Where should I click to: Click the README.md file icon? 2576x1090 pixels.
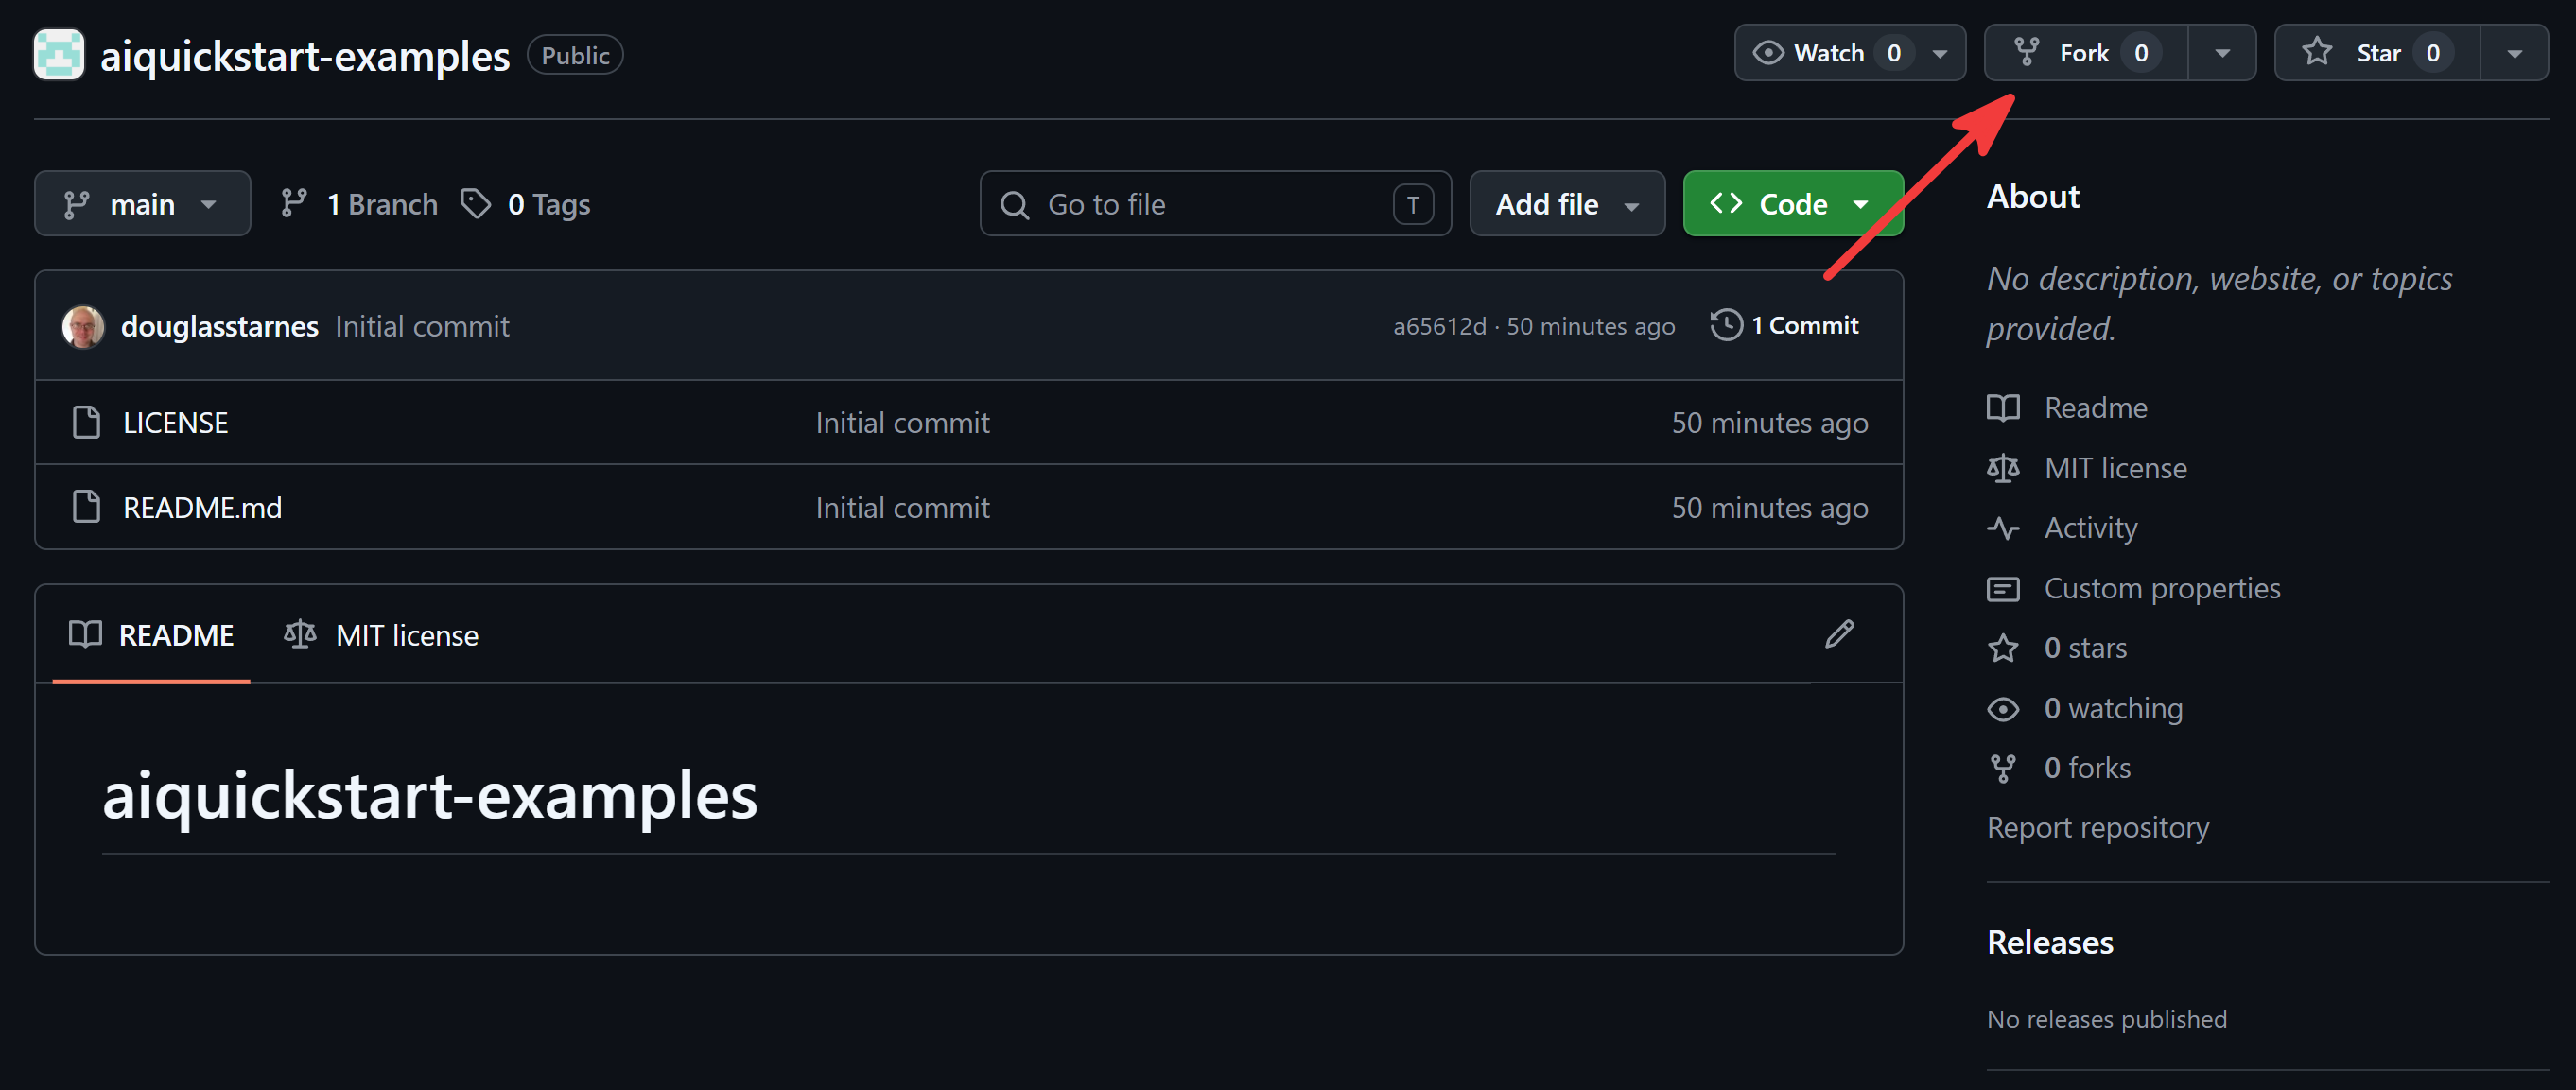click(87, 507)
